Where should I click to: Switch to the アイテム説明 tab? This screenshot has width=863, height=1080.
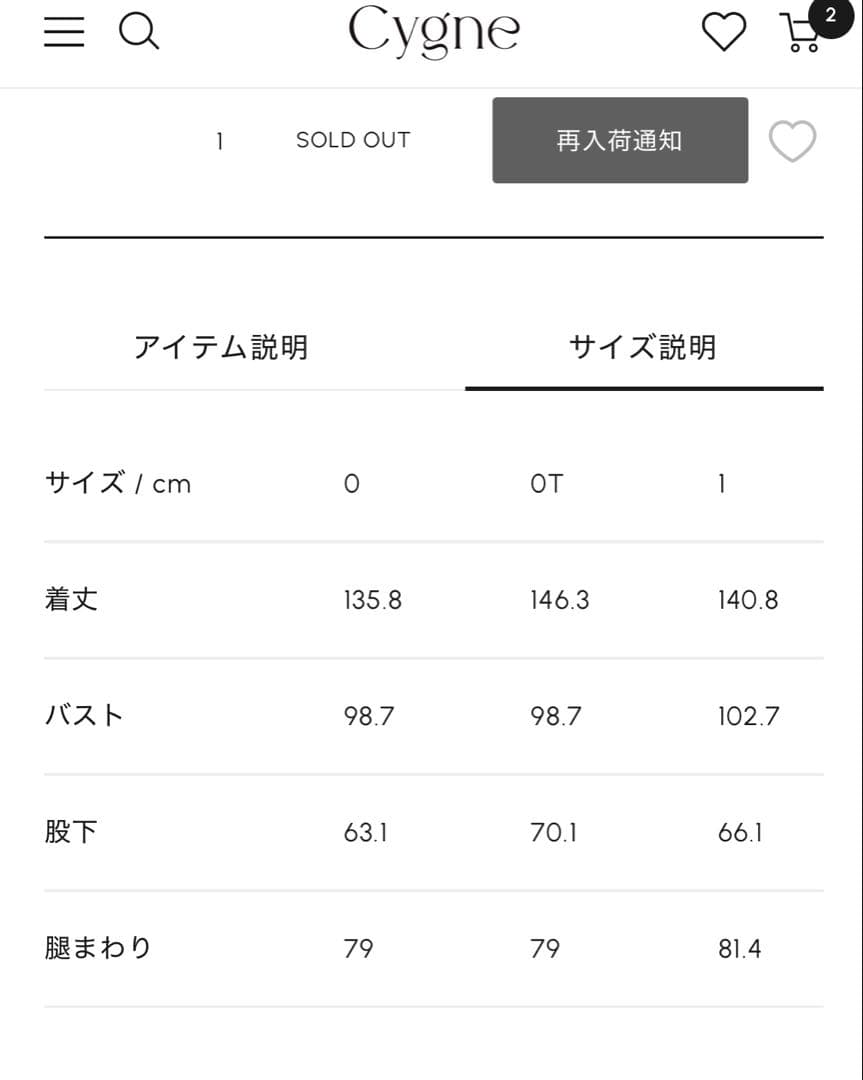(221, 347)
